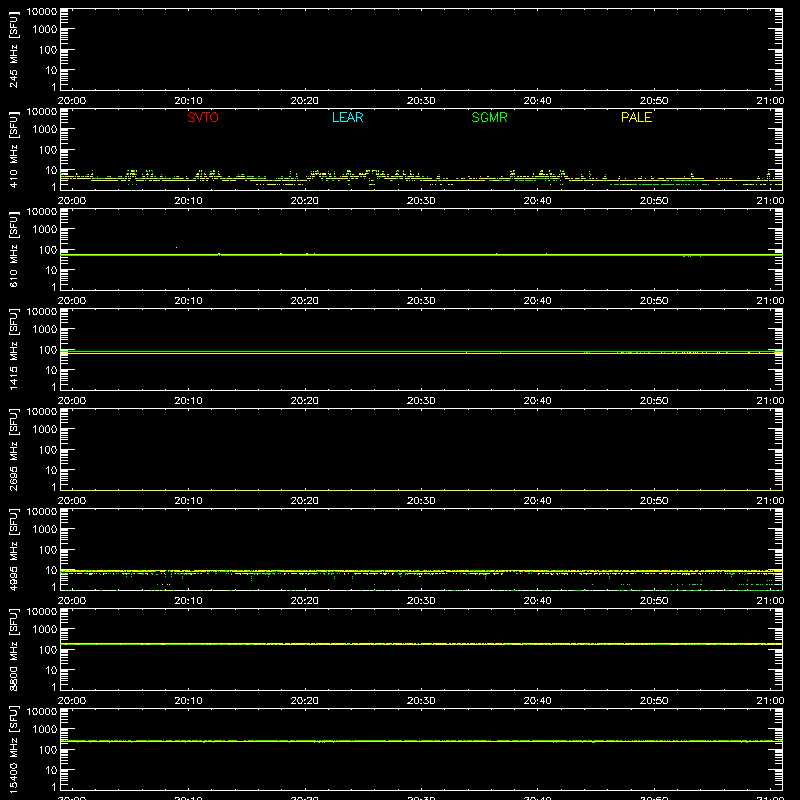Click the 10 tick label on 8800 MHz axis

[51, 670]
